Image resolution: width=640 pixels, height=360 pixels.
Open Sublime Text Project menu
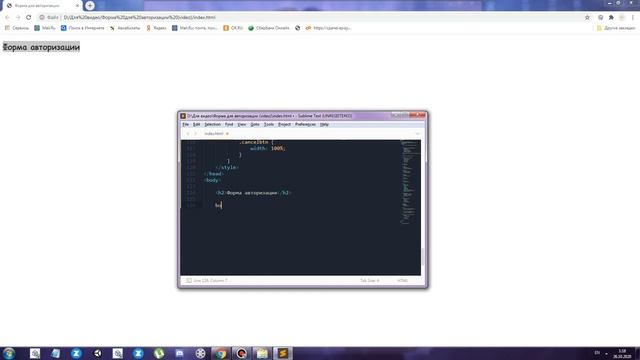click(284, 124)
